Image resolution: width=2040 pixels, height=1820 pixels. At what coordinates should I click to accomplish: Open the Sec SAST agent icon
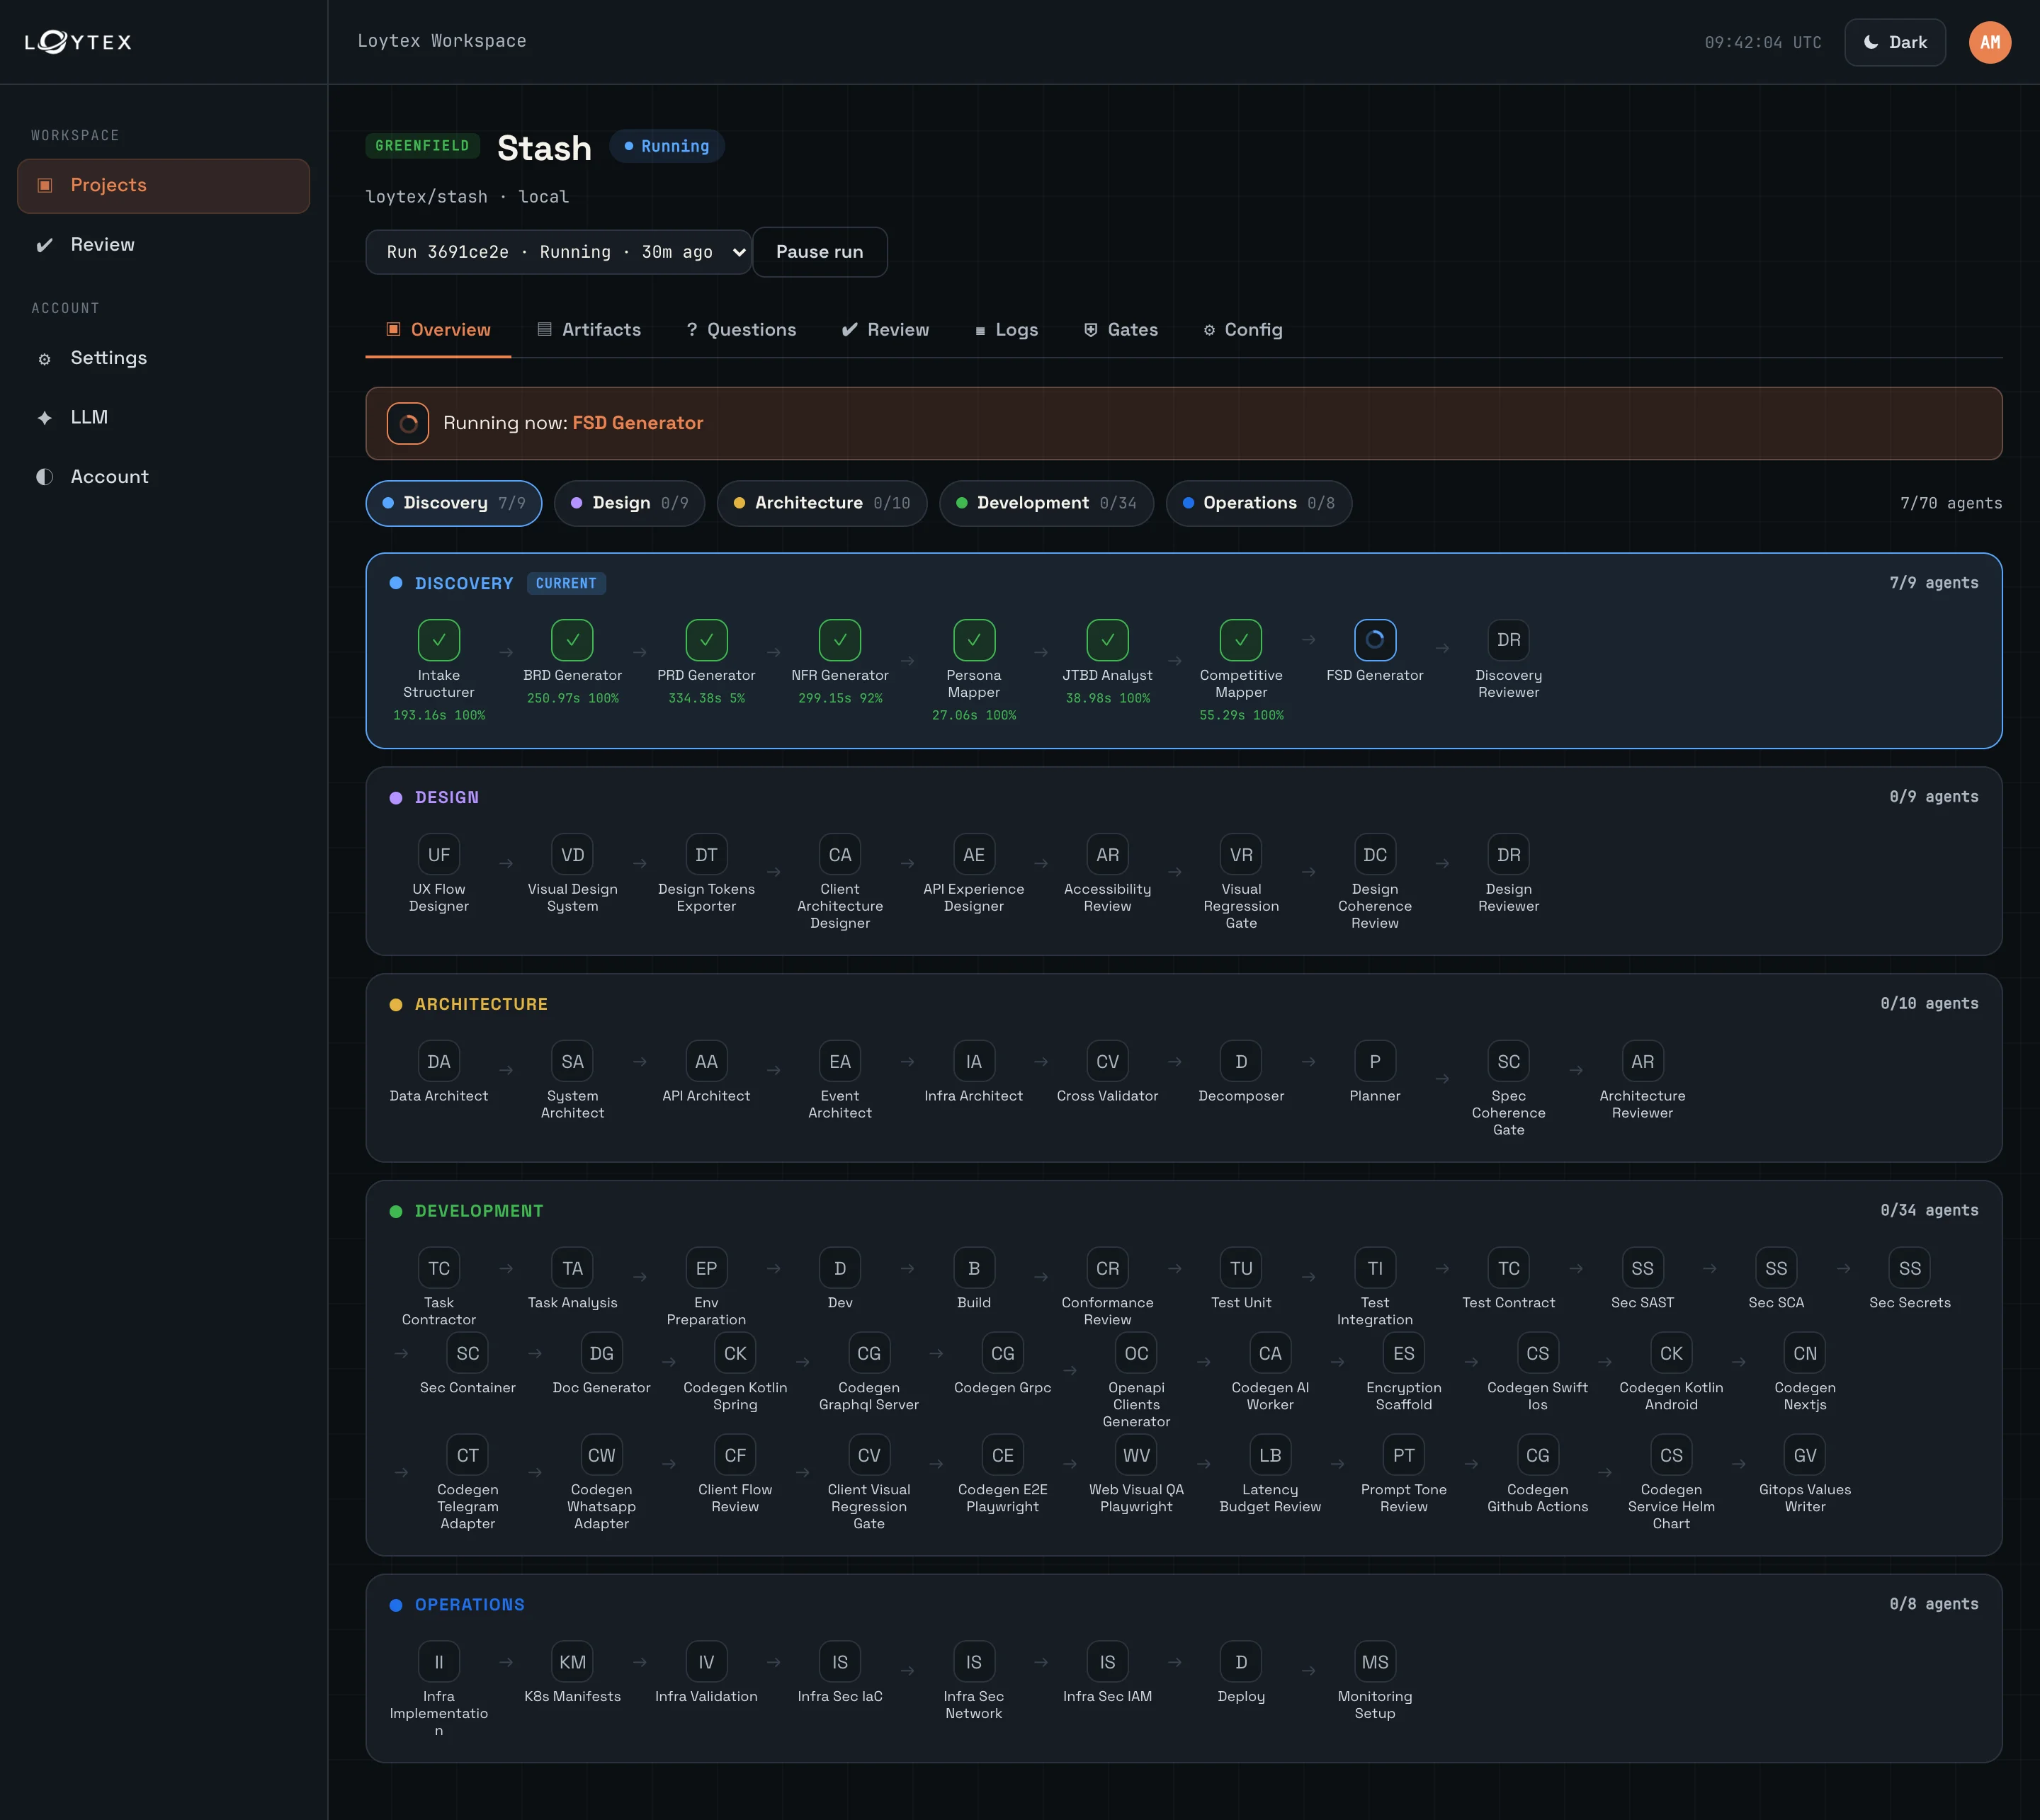[x=1642, y=1268]
